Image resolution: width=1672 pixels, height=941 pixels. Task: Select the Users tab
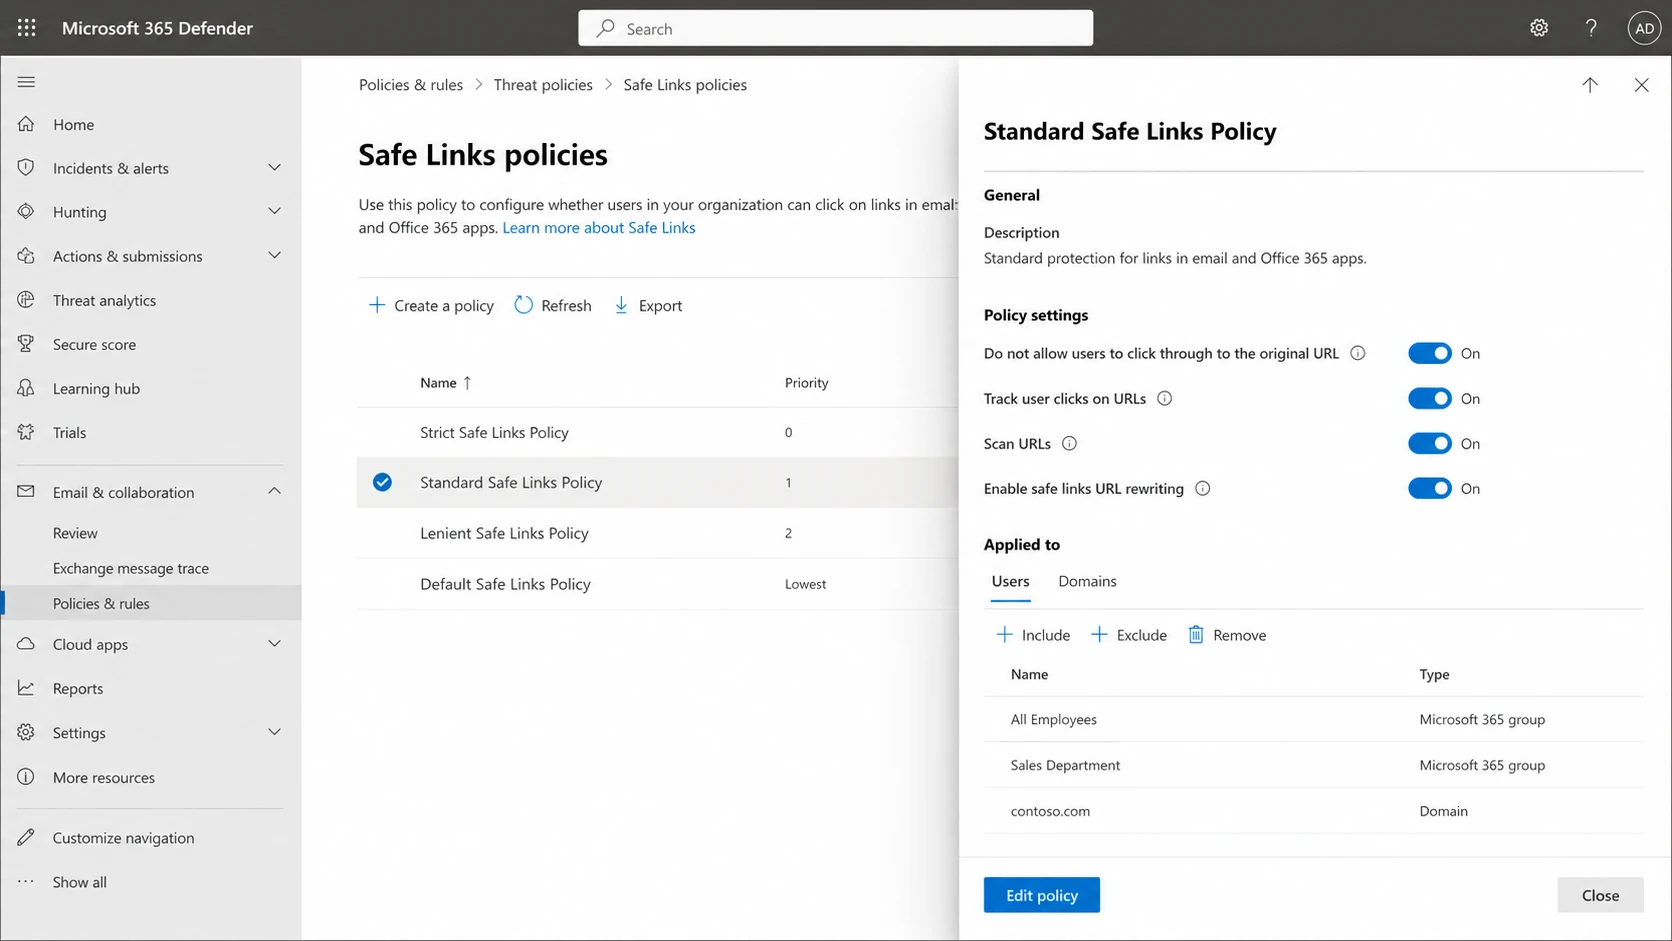(1010, 581)
